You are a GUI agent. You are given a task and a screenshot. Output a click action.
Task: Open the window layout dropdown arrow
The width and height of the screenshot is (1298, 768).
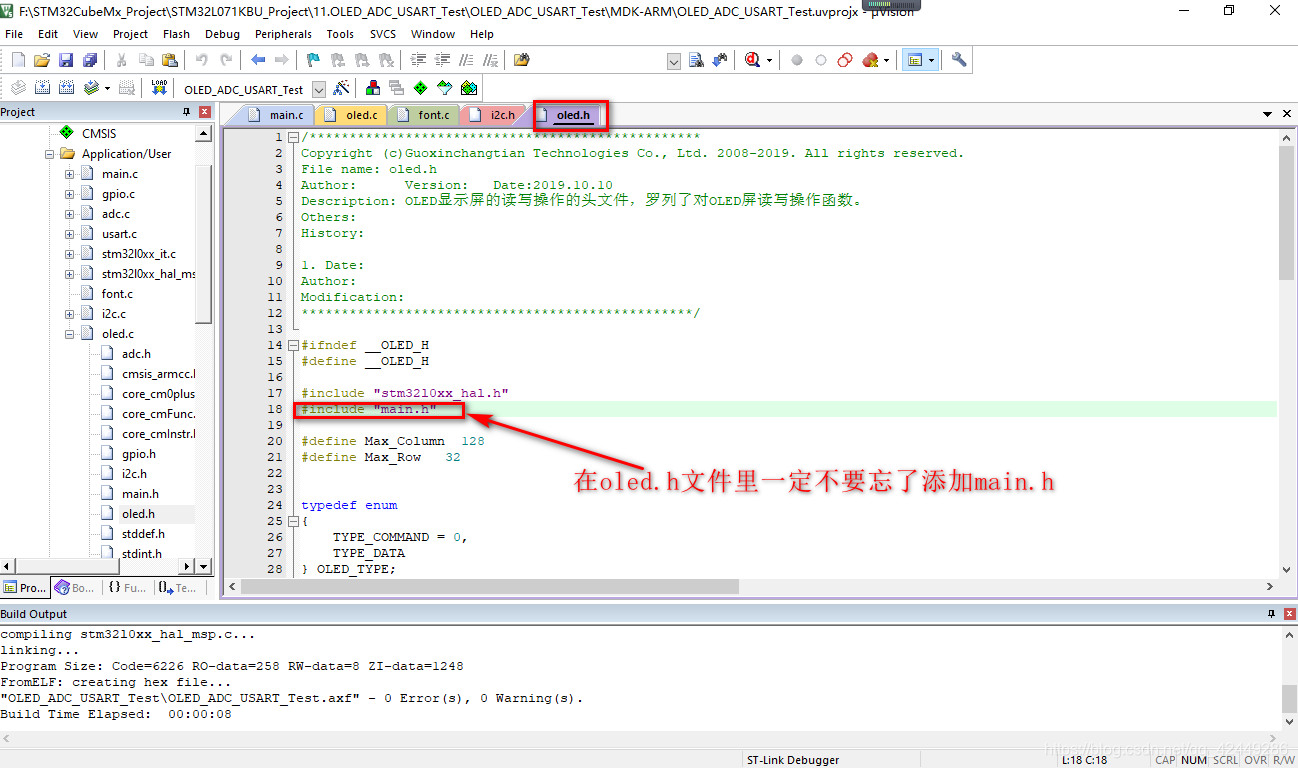point(932,60)
